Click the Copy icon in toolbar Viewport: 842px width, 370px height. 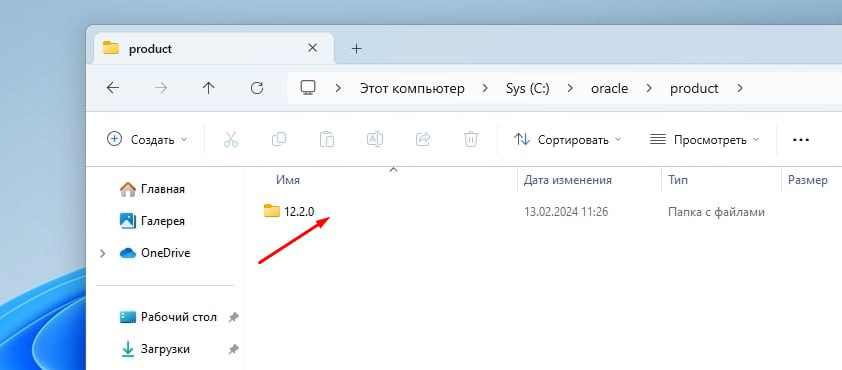click(279, 140)
